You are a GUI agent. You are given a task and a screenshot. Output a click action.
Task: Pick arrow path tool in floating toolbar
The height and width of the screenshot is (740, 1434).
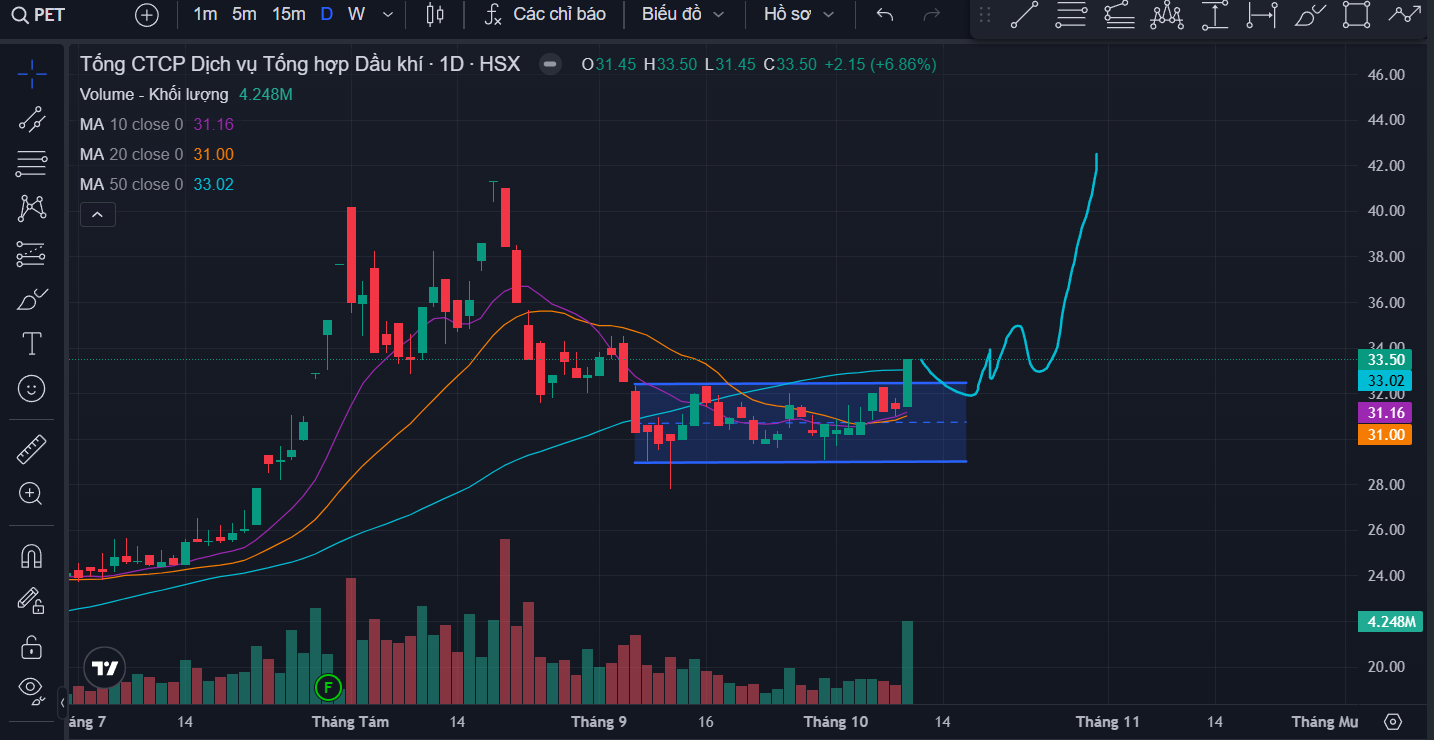click(1406, 15)
